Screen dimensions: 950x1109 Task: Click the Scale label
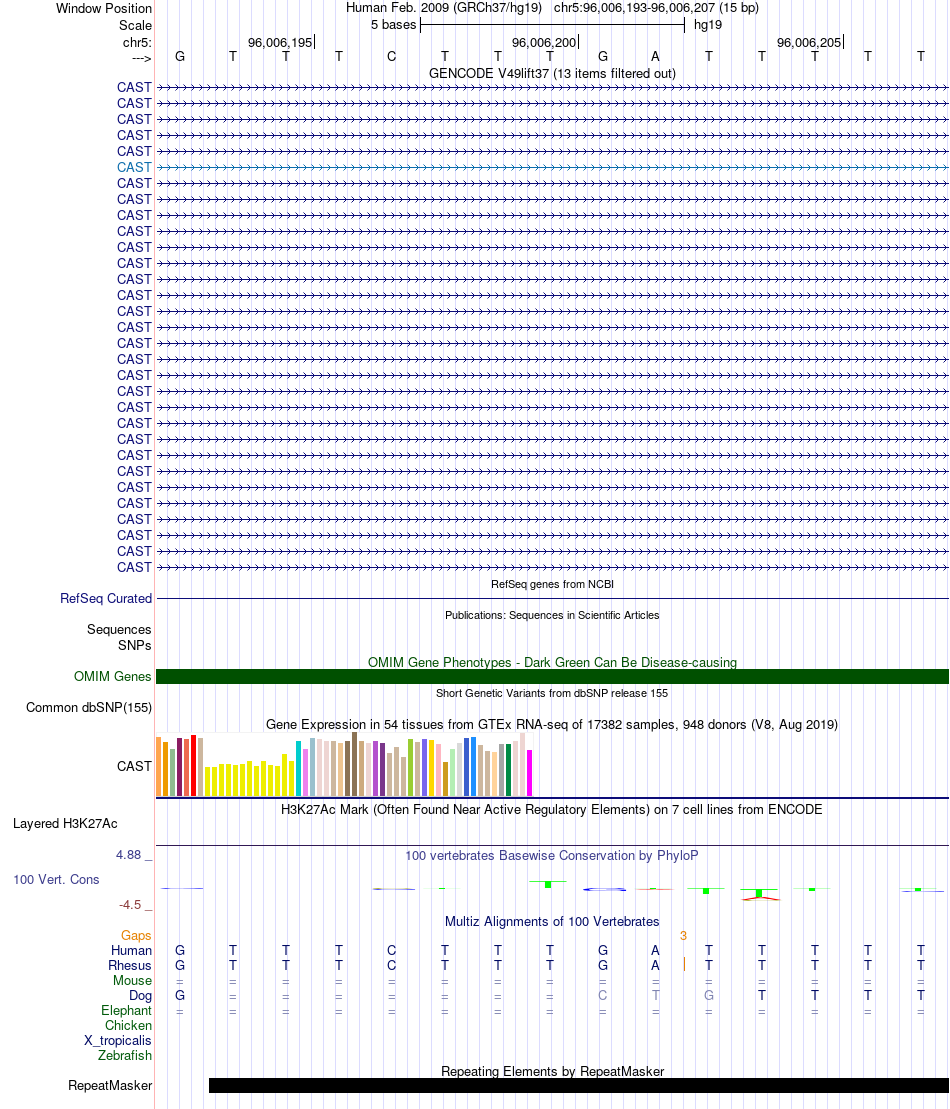pyautogui.click(x=135, y=25)
